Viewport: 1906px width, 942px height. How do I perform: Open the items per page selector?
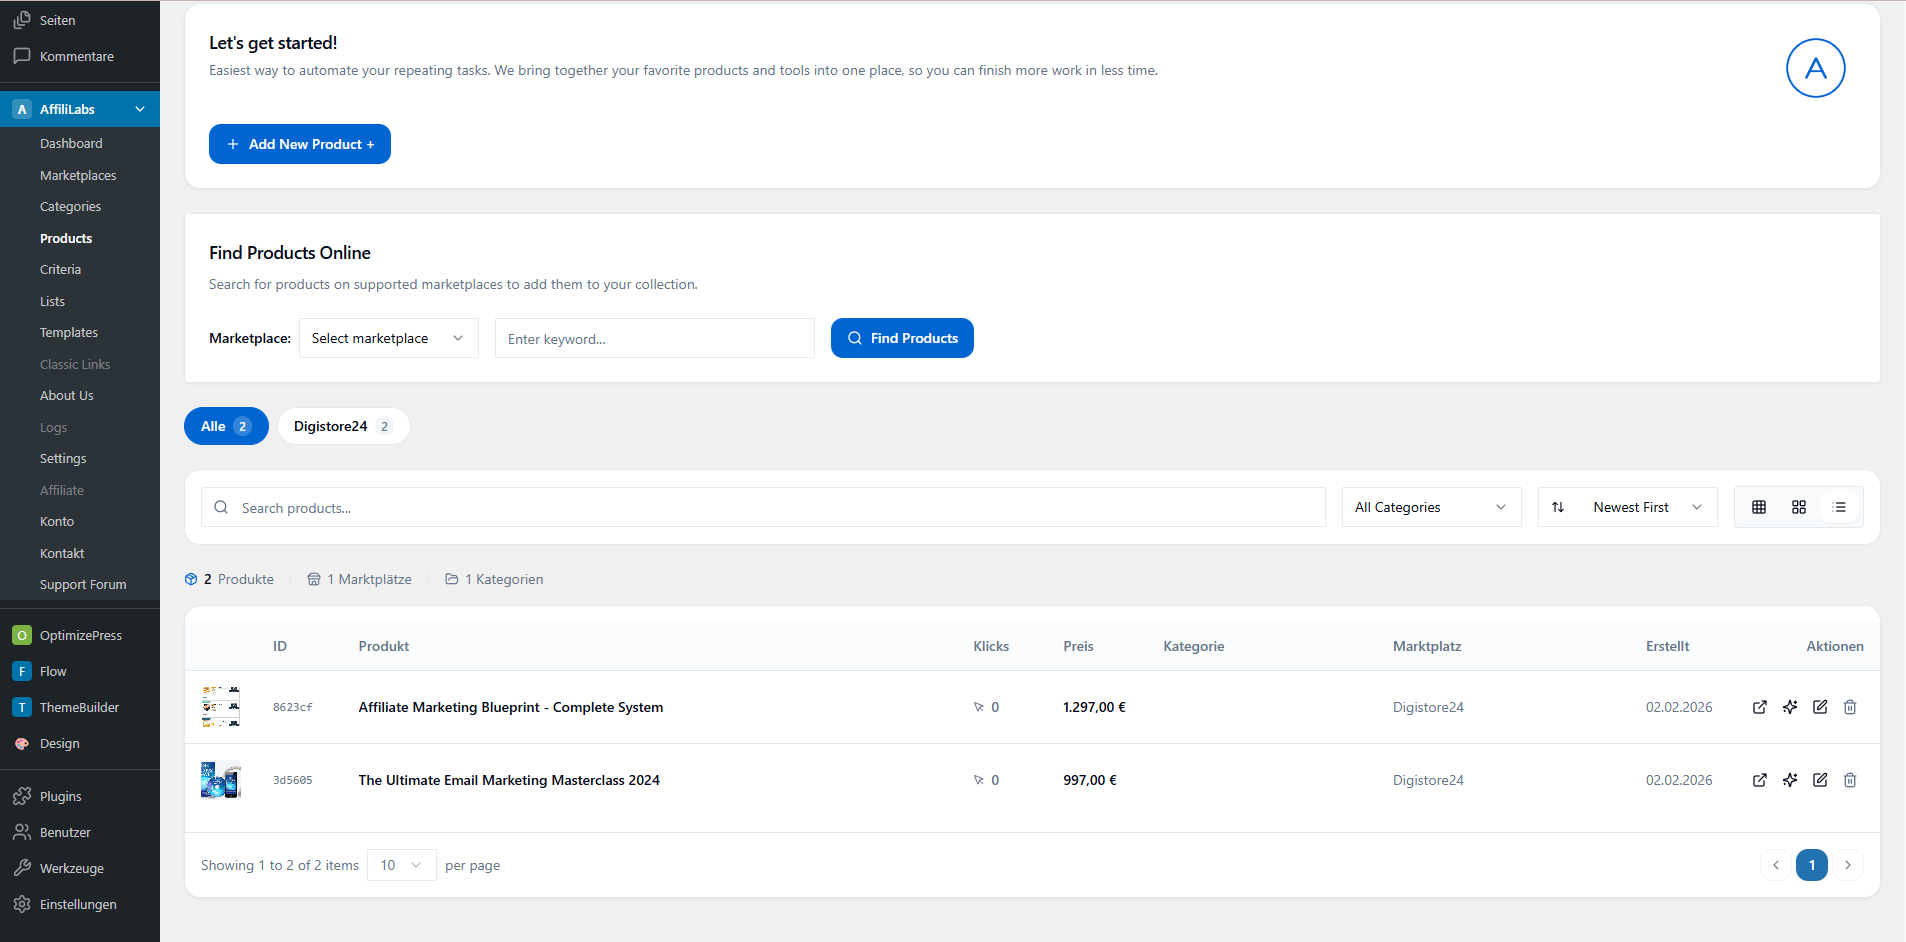[401, 865]
